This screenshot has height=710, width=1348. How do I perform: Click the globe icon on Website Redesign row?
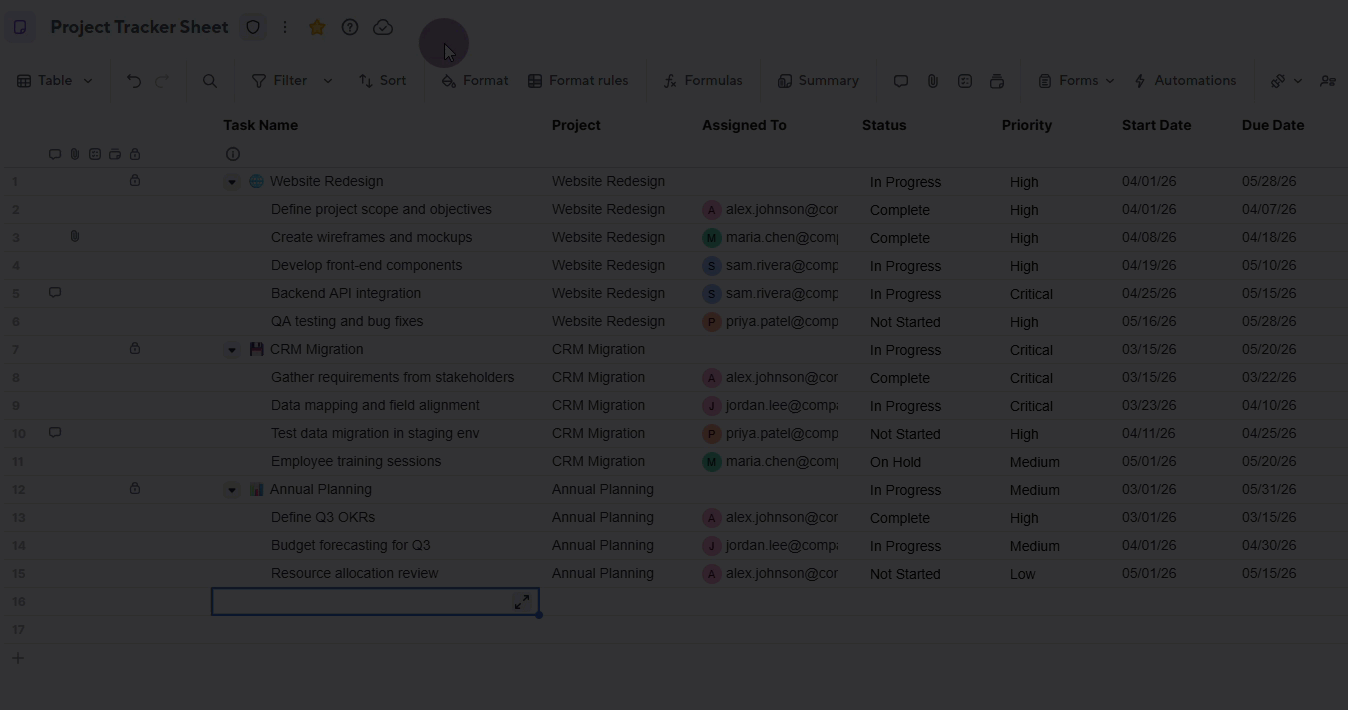point(256,181)
